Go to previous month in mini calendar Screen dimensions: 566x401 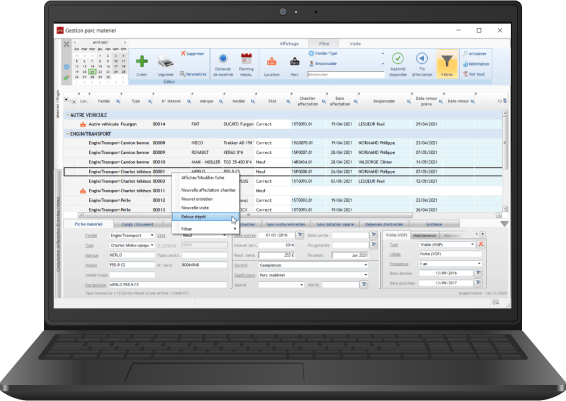click(75, 43)
